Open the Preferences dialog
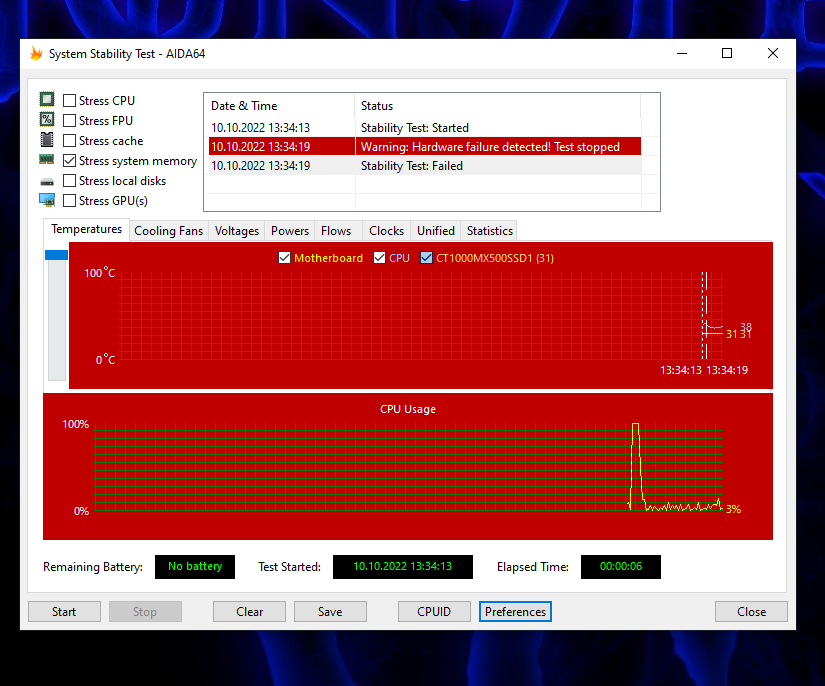This screenshot has height=686, width=825. [516, 612]
